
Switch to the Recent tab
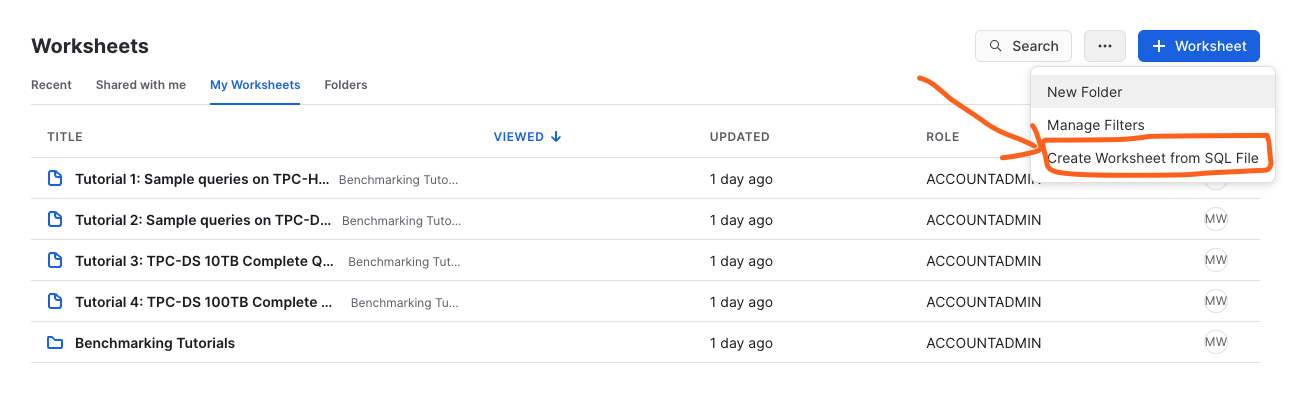pos(51,85)
